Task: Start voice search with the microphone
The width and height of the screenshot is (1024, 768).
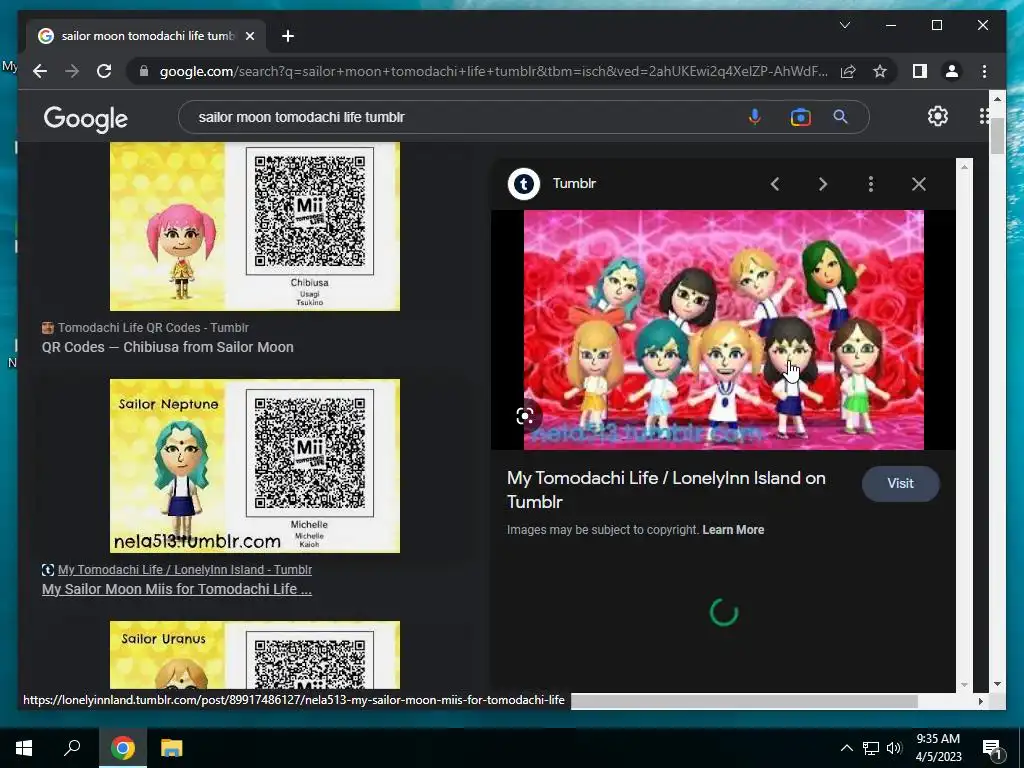Action: pos(754,117)
